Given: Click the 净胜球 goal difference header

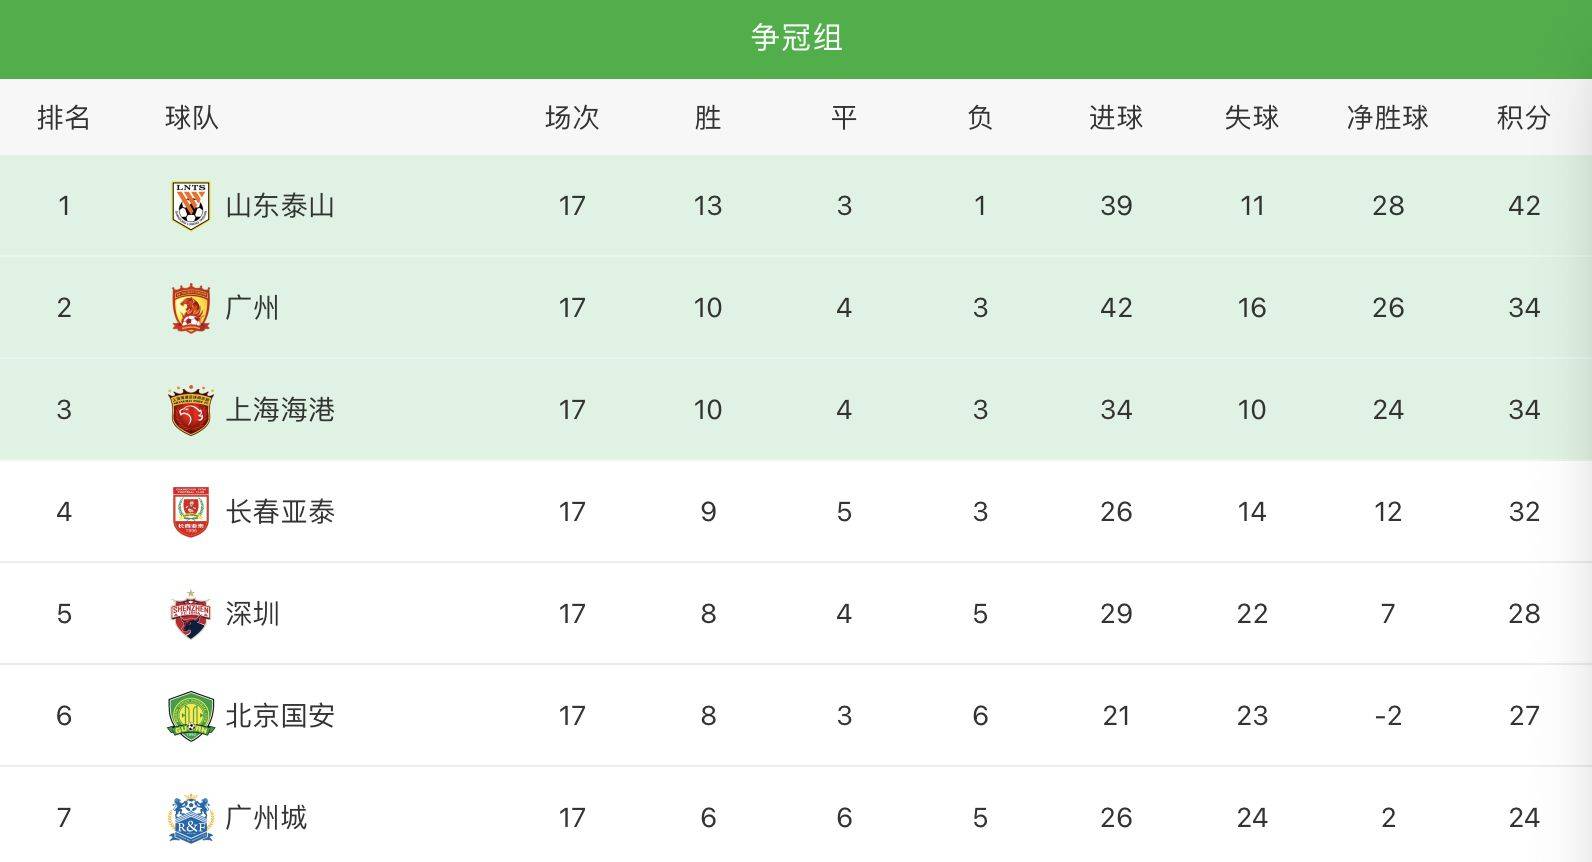Looking at the screenshot, I should (x=1387, y=118).
